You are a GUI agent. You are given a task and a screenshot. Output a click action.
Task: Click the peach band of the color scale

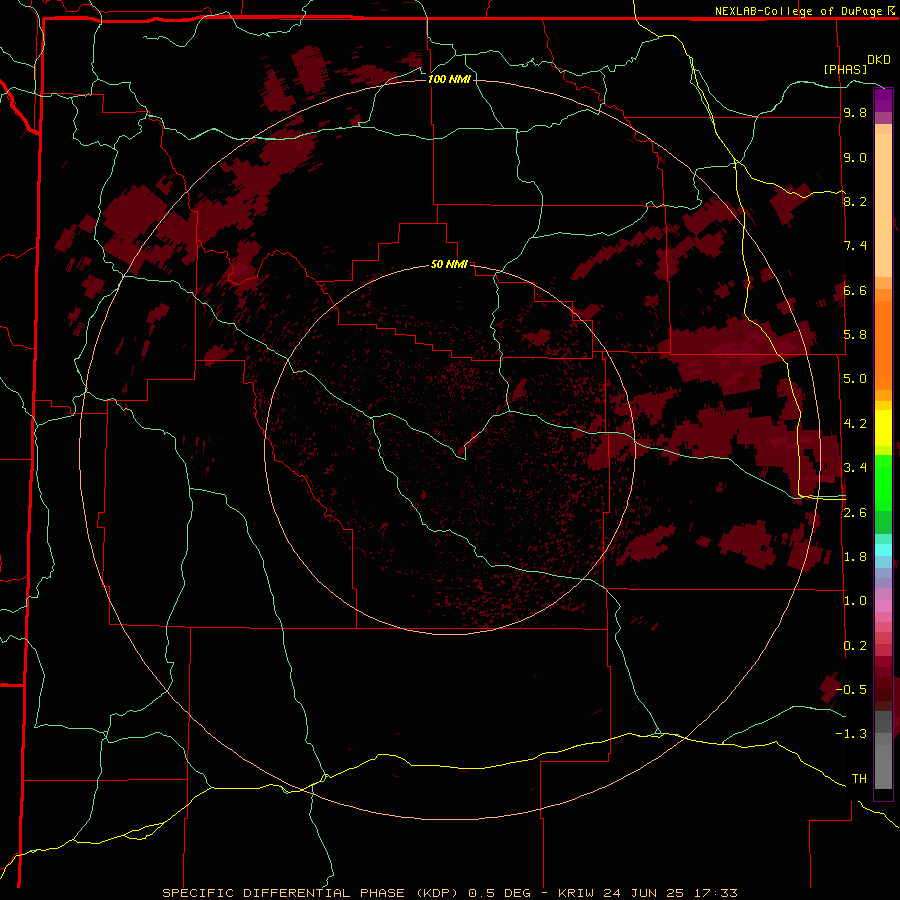pos(883,201)
